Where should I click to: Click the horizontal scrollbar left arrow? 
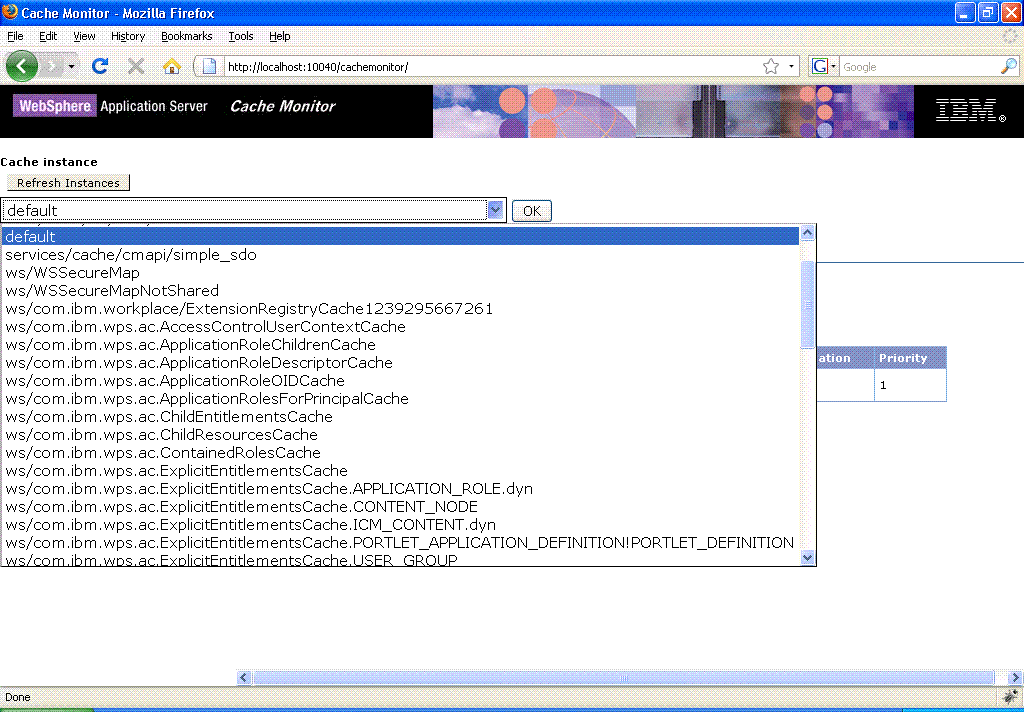click(244, 677)
